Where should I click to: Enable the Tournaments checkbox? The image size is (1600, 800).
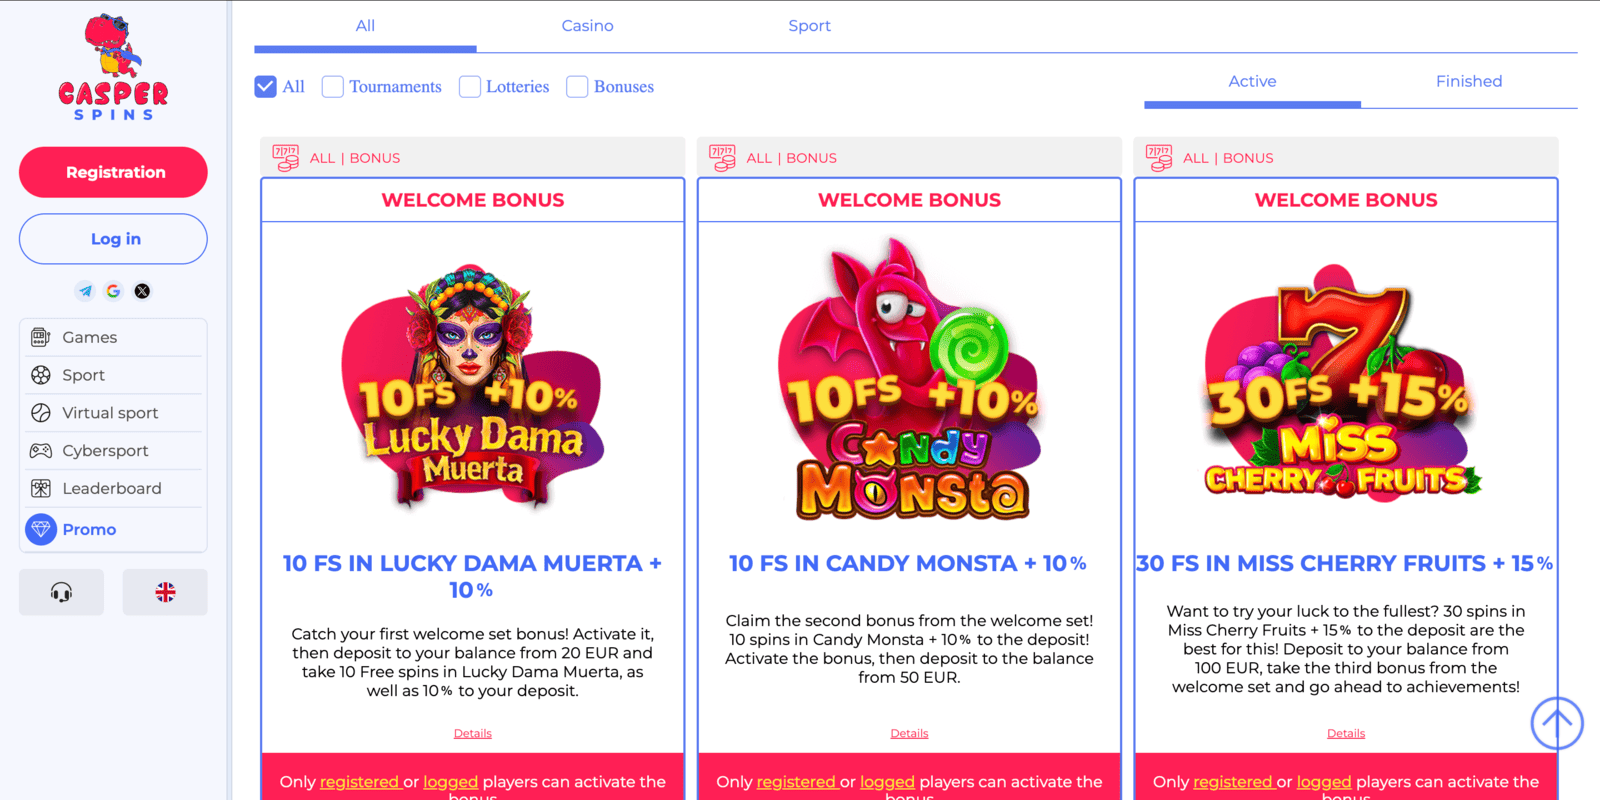tap(333, 87)
